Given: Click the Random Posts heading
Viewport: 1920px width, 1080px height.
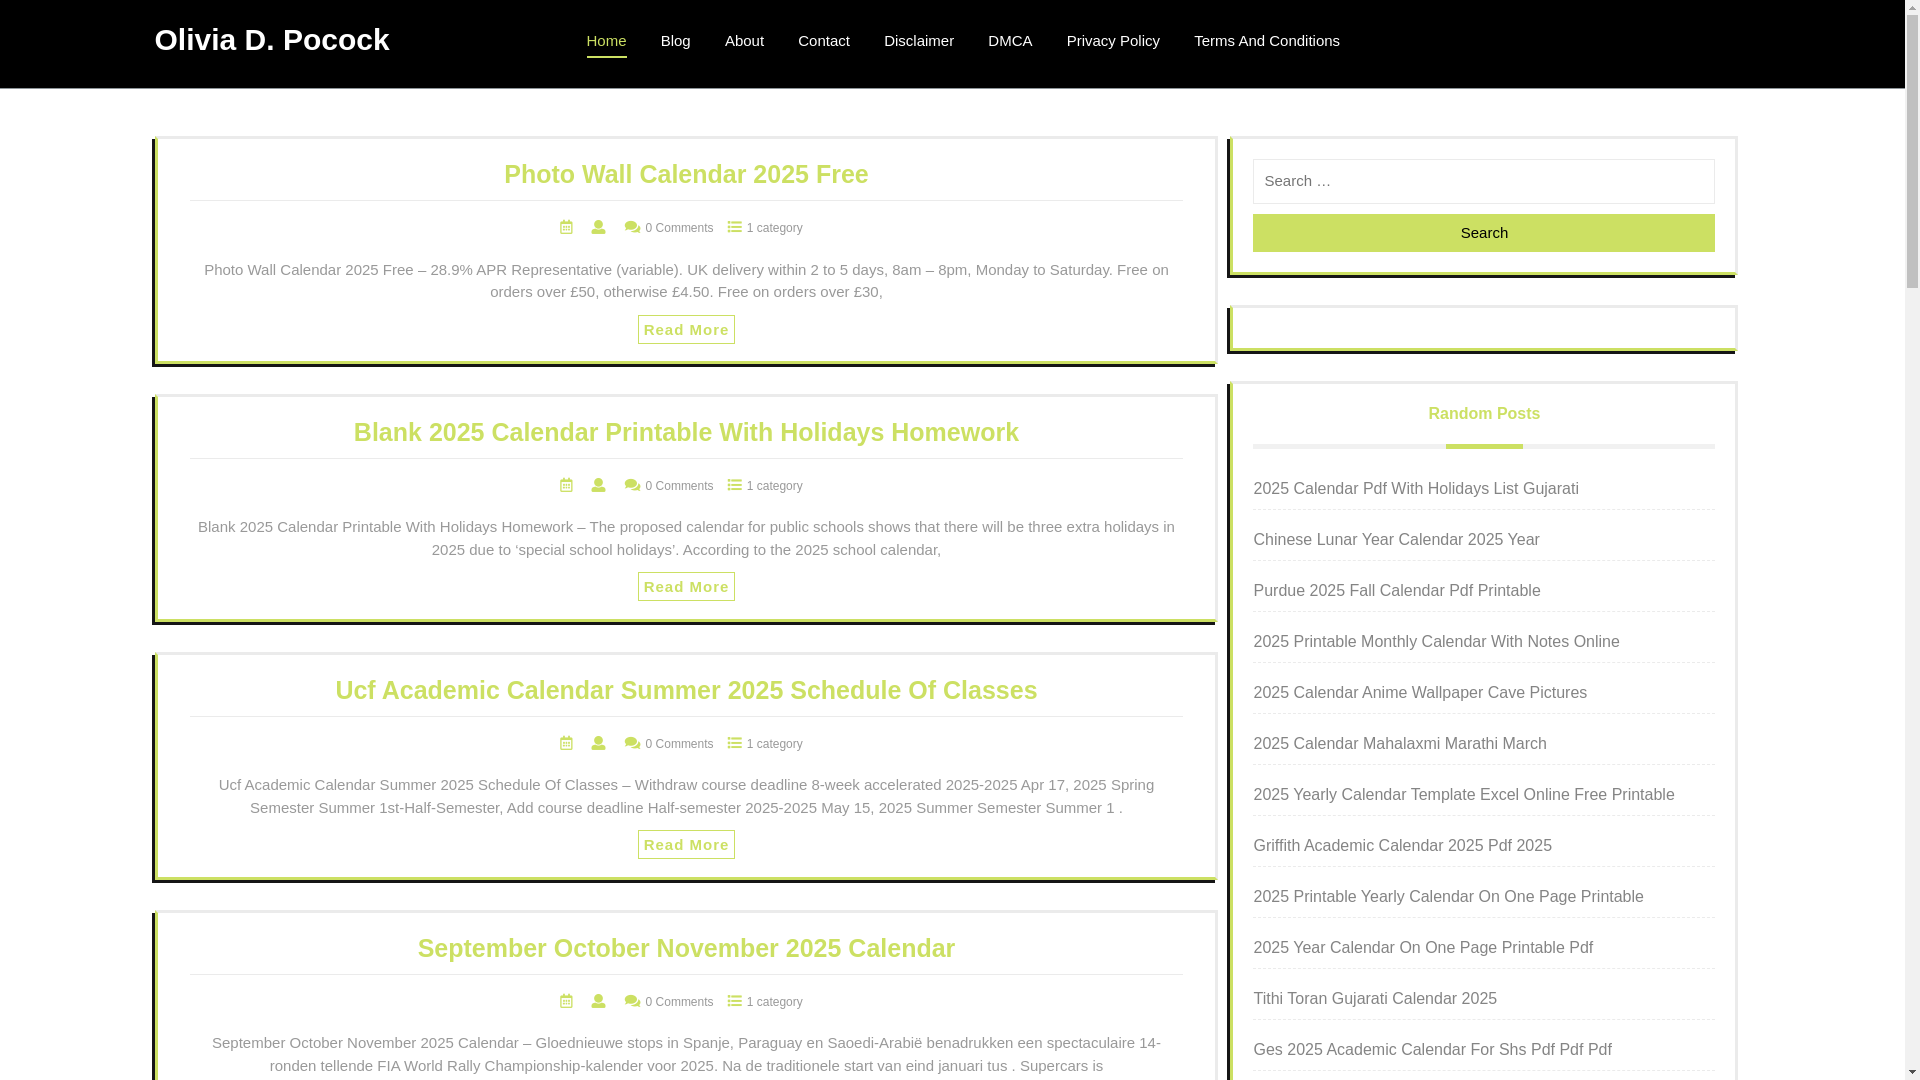Looking at the screenshot, I should pyautogui.click(x=1484, y=414).
